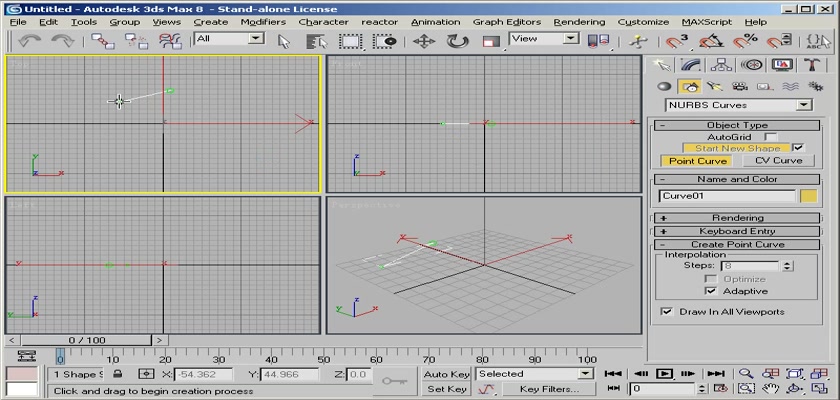Open the reactor menu
Image resolution: width=840 pixels, height=400 pixels.
pos(379,22)
